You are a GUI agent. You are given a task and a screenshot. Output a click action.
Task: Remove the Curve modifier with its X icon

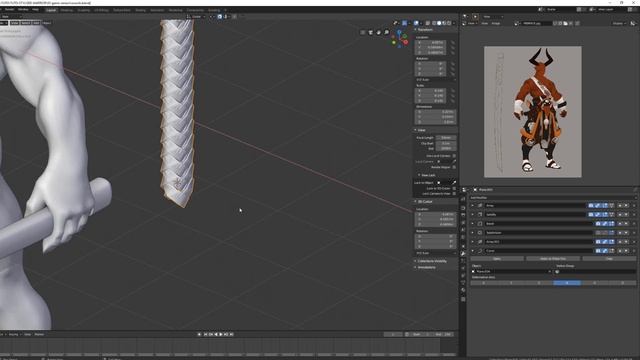click(x=634, y=251)
